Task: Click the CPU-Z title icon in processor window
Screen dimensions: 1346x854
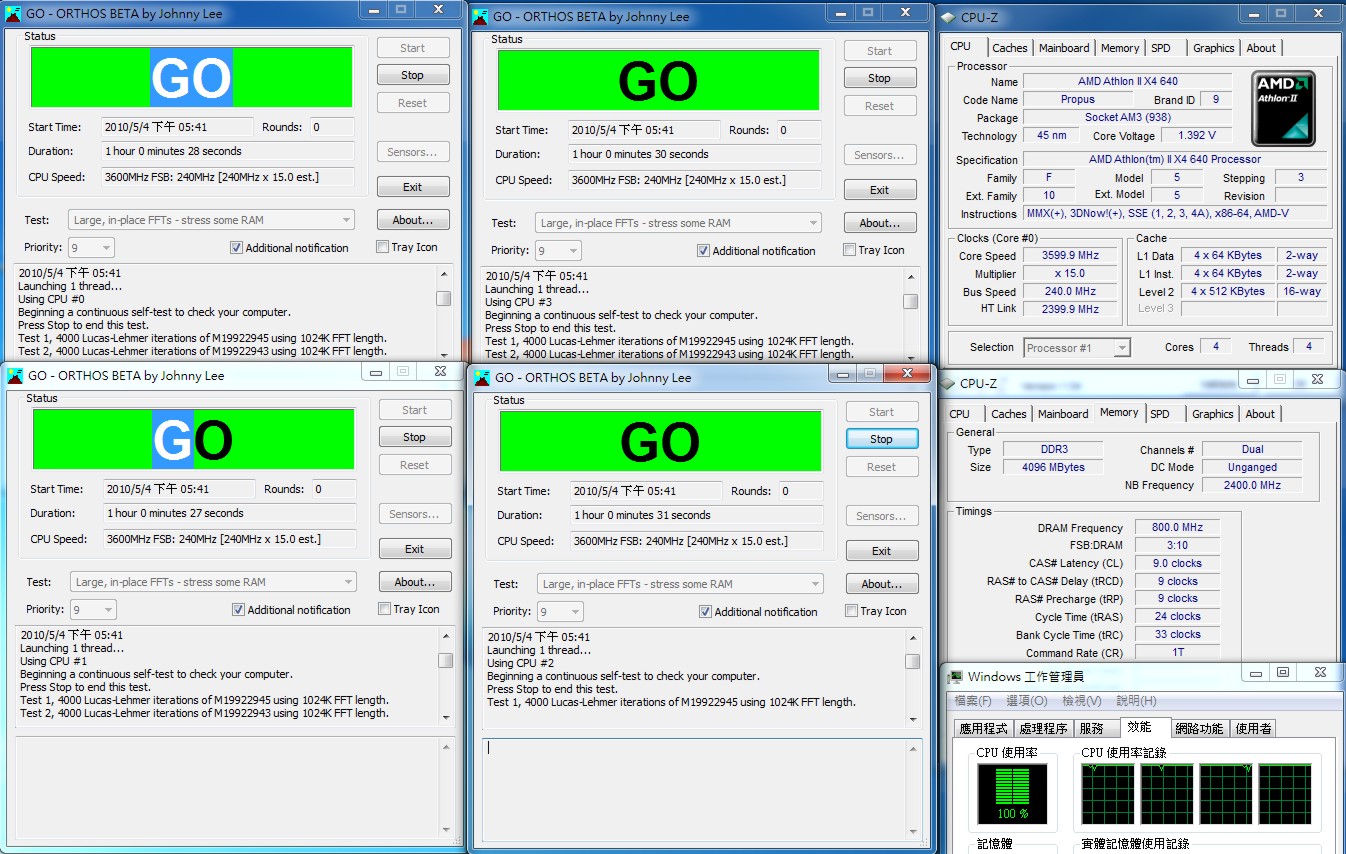Action: [947, 15]
